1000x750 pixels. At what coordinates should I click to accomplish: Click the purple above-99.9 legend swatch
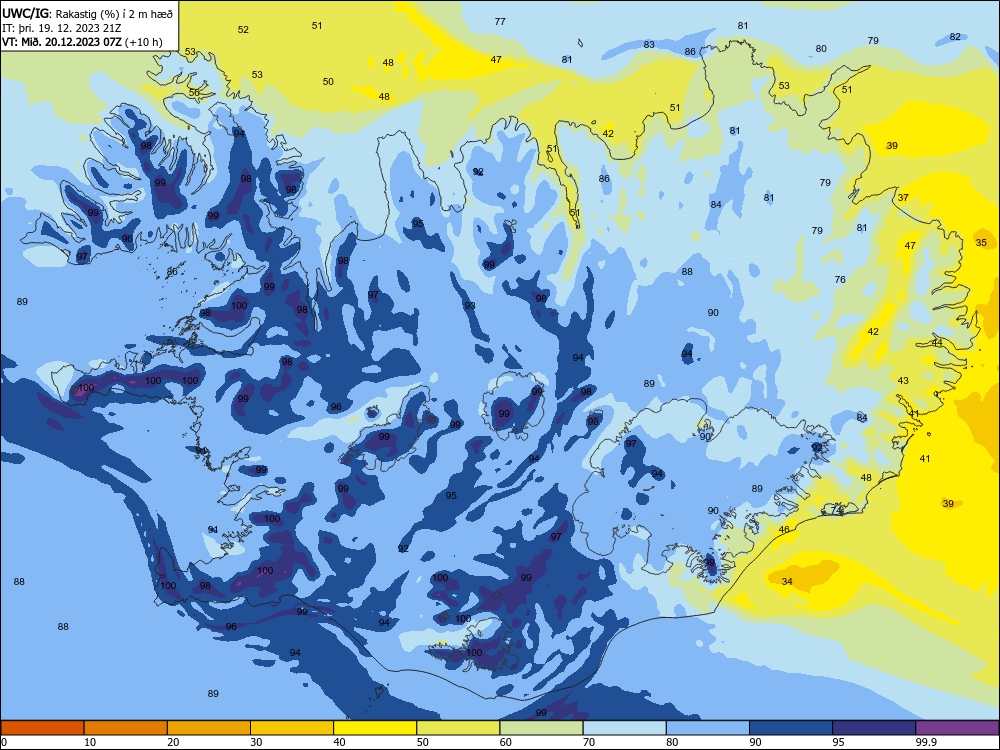click(x=957, y=728)
